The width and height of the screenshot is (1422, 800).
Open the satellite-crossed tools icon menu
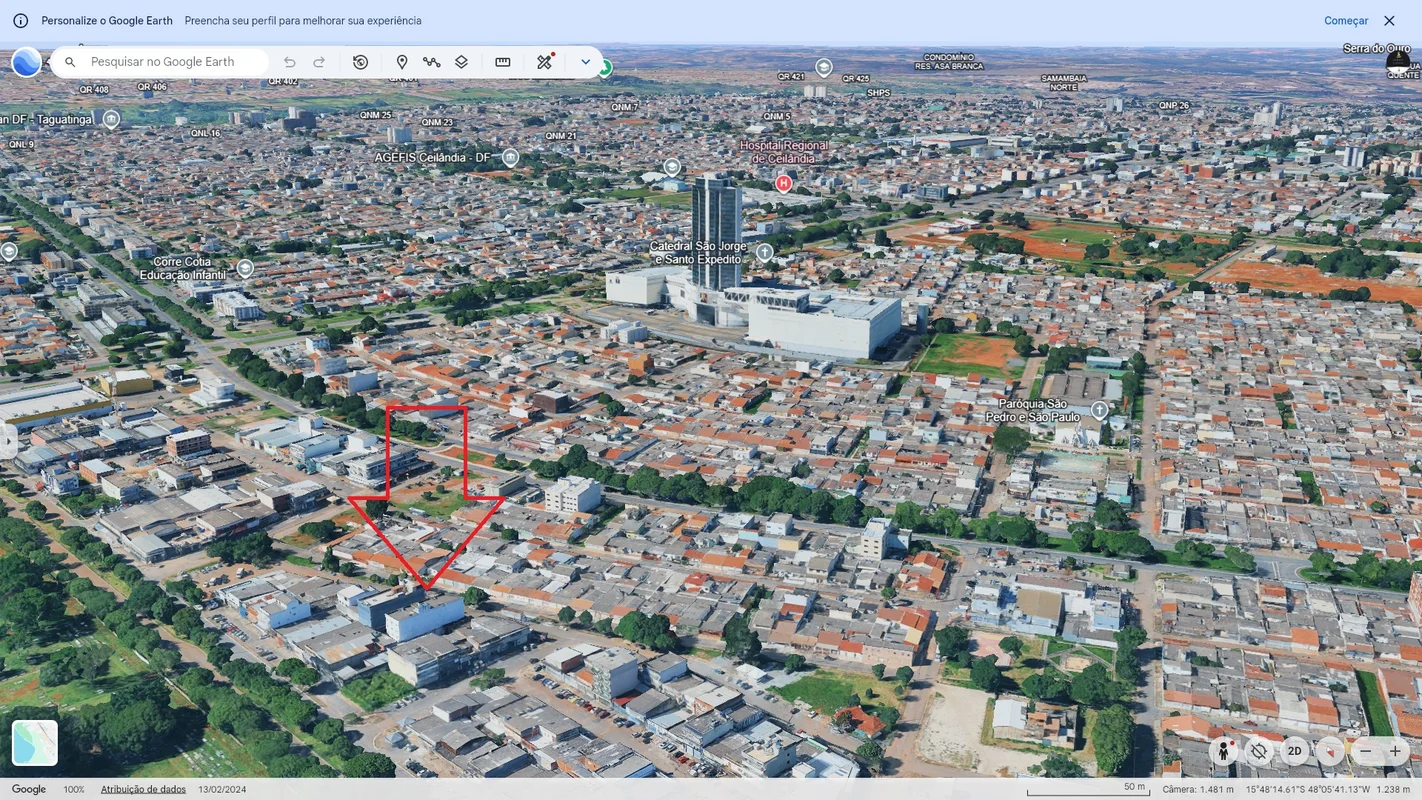coord(544,62)
